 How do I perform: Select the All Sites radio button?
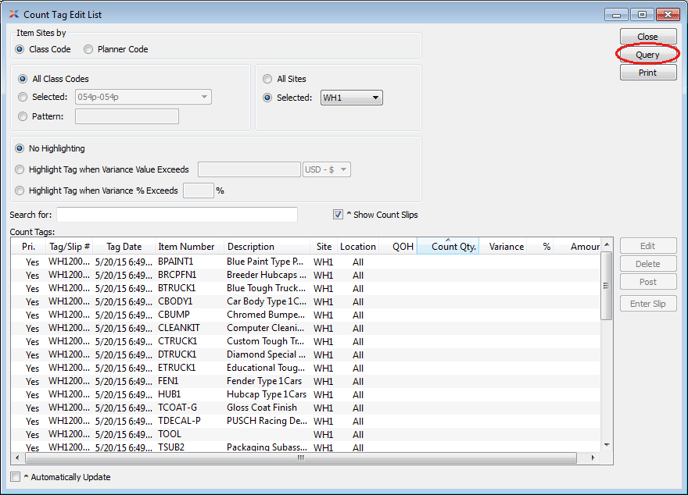[x=267, y=79]
